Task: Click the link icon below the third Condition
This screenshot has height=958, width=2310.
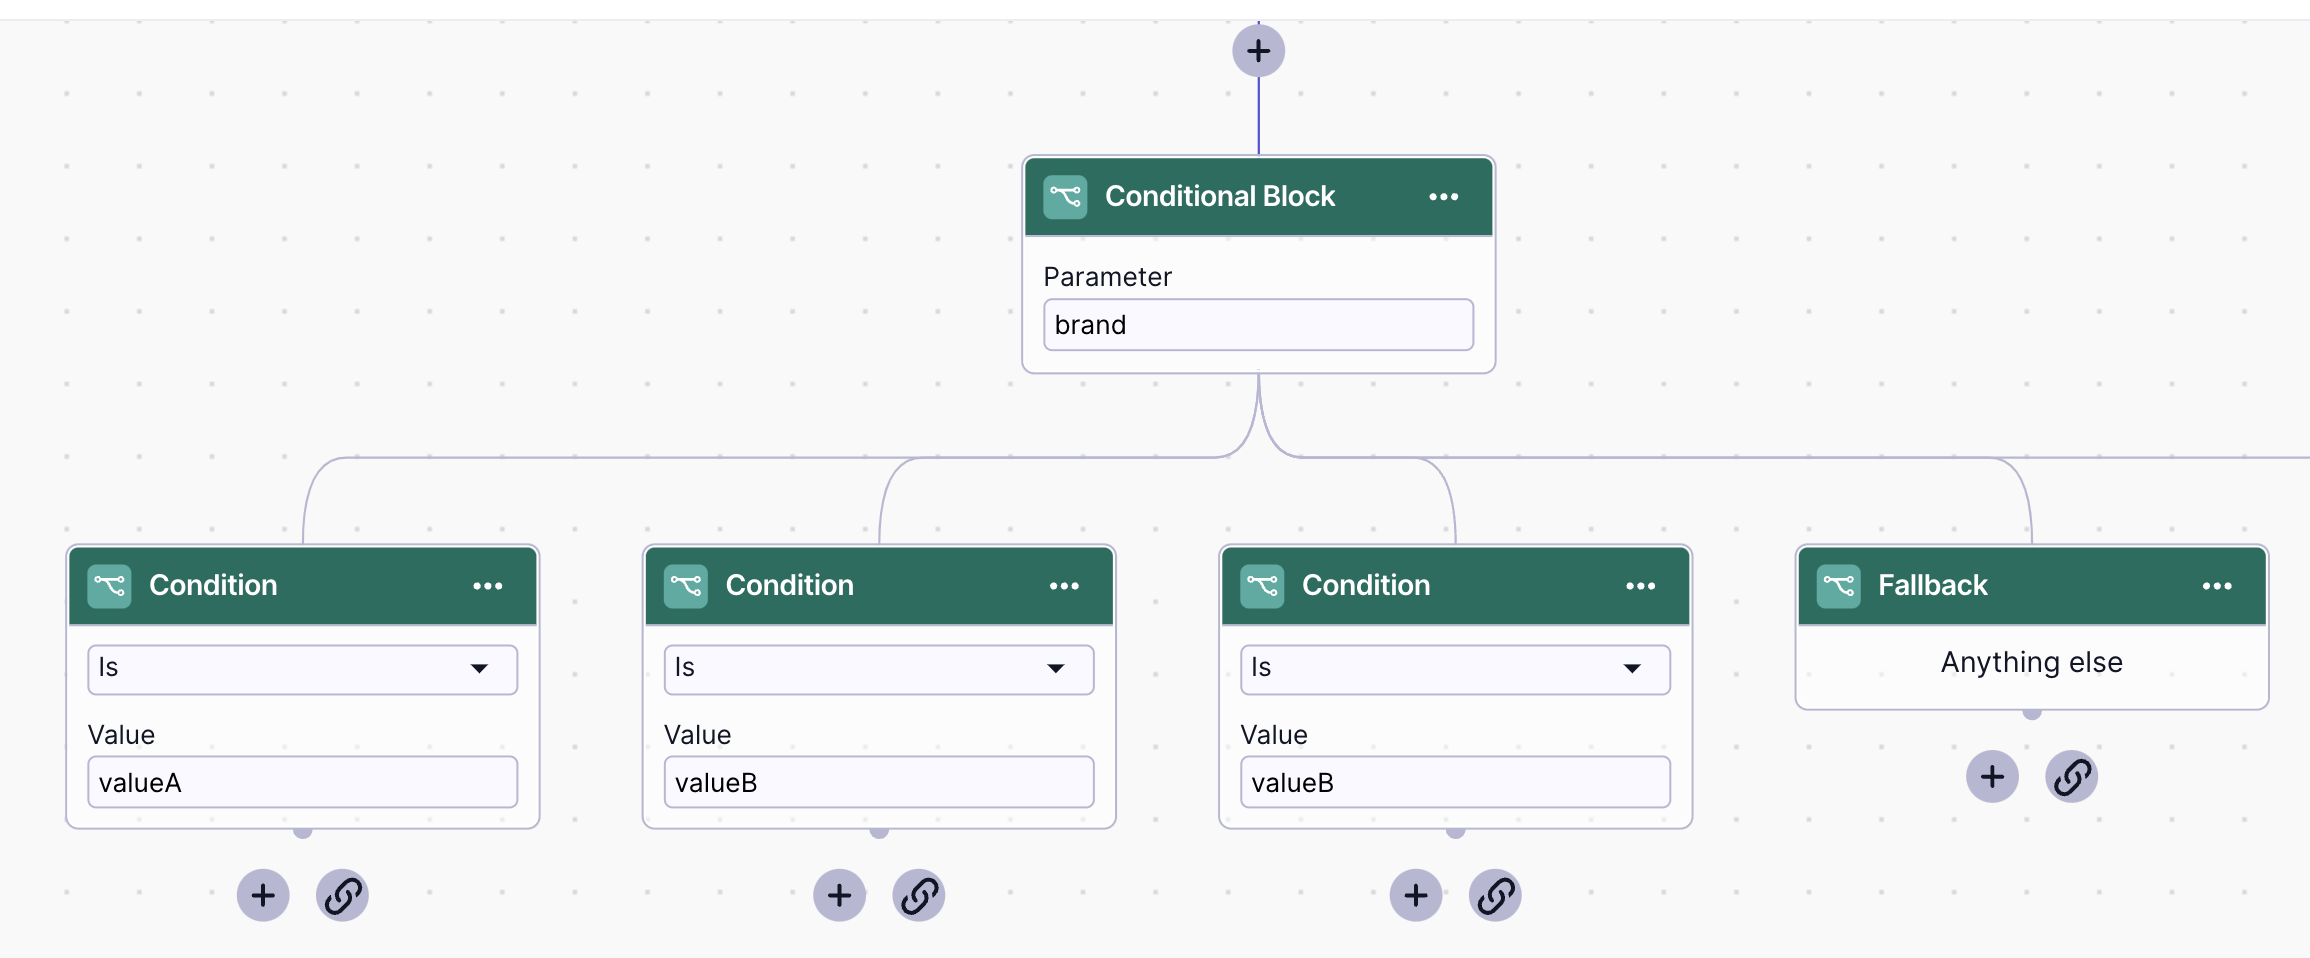Action: 1495,895
